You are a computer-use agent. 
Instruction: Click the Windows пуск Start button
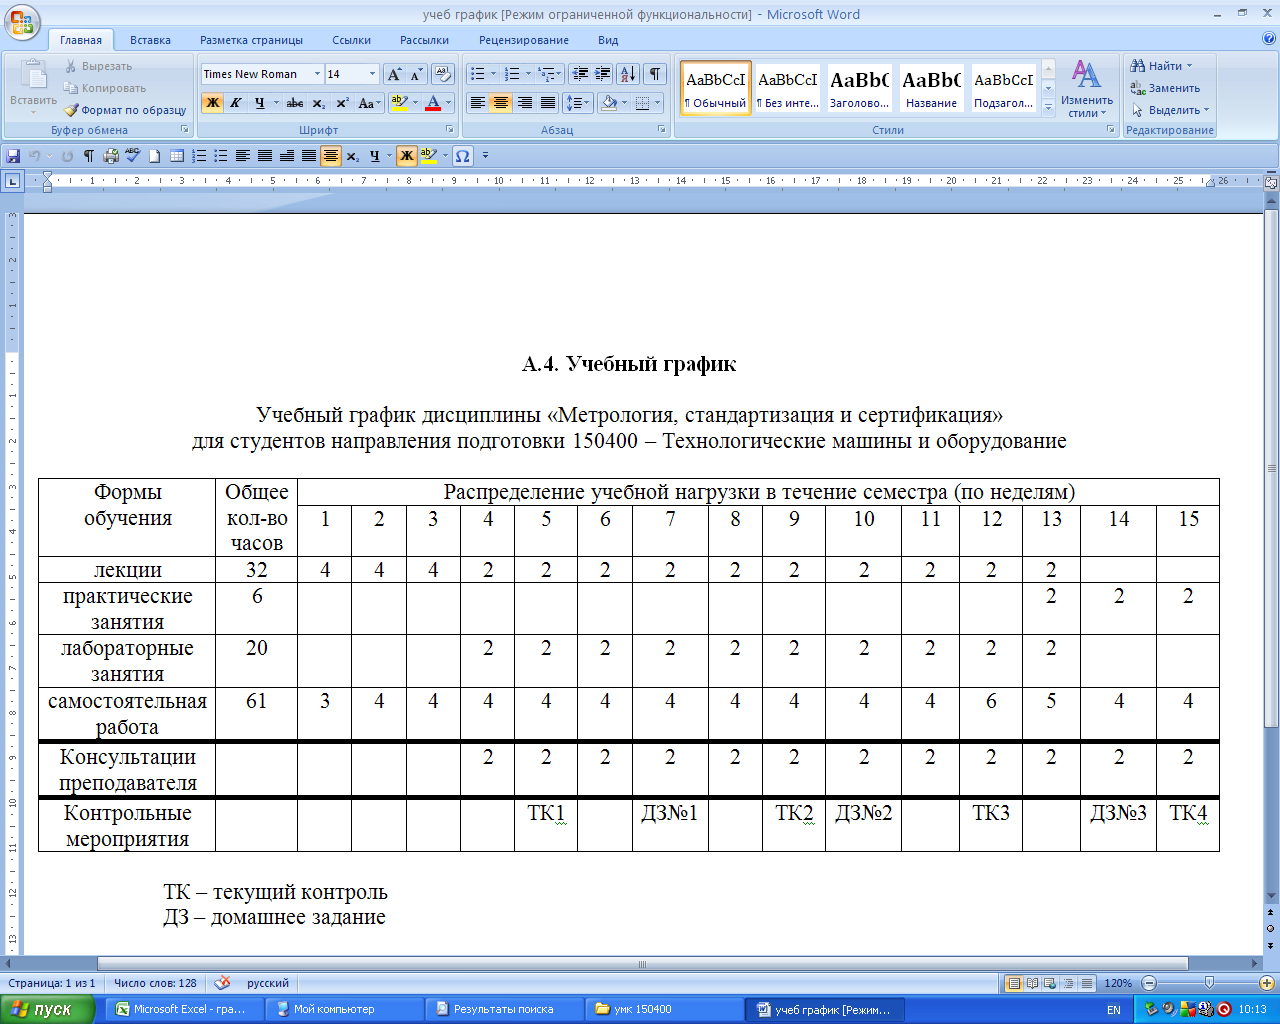pyautogui.click(x=47, y=1009)
